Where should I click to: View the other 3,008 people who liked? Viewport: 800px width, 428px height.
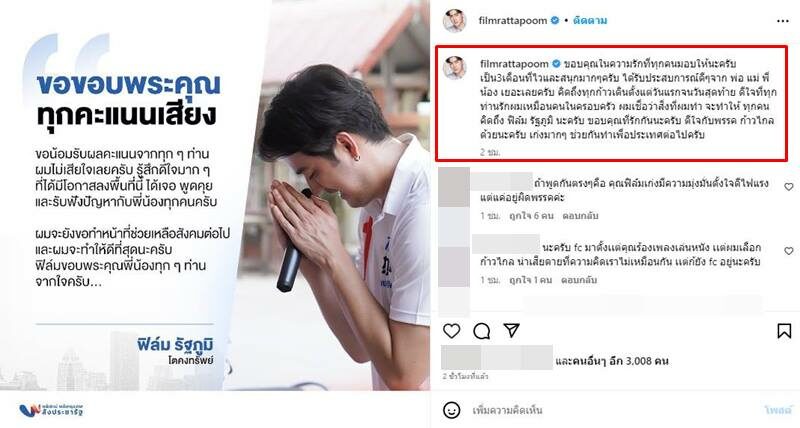click(x=612, y=361)
